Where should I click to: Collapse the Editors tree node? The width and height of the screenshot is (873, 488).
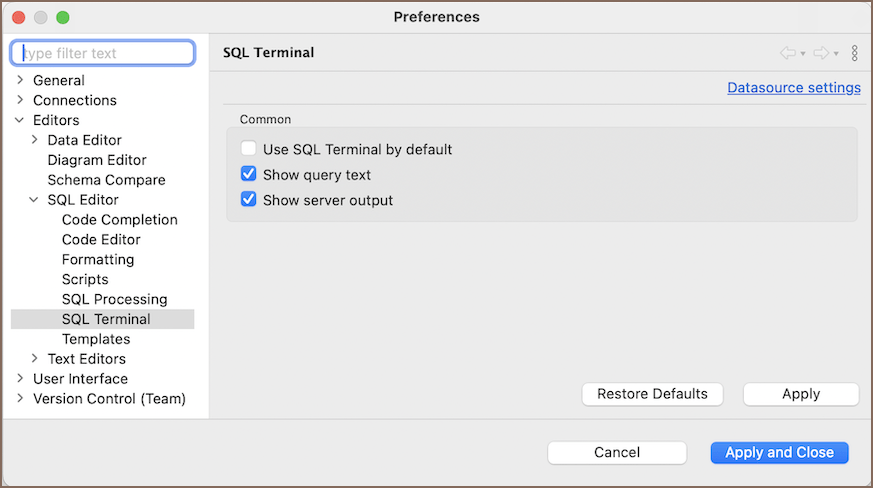(x=20, y=120)
